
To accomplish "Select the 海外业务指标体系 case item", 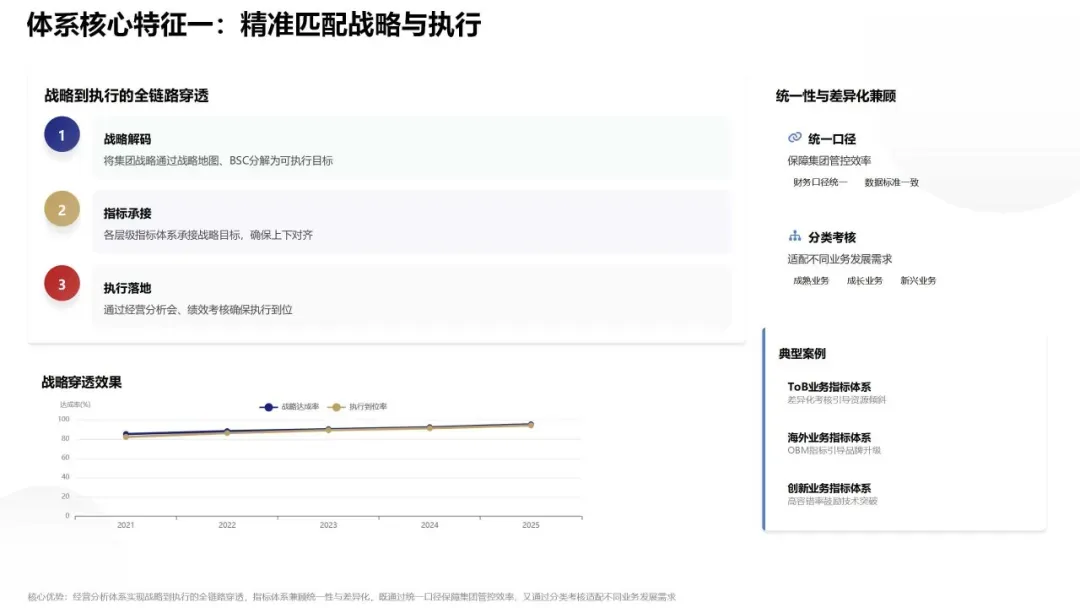I will [829, 438].
